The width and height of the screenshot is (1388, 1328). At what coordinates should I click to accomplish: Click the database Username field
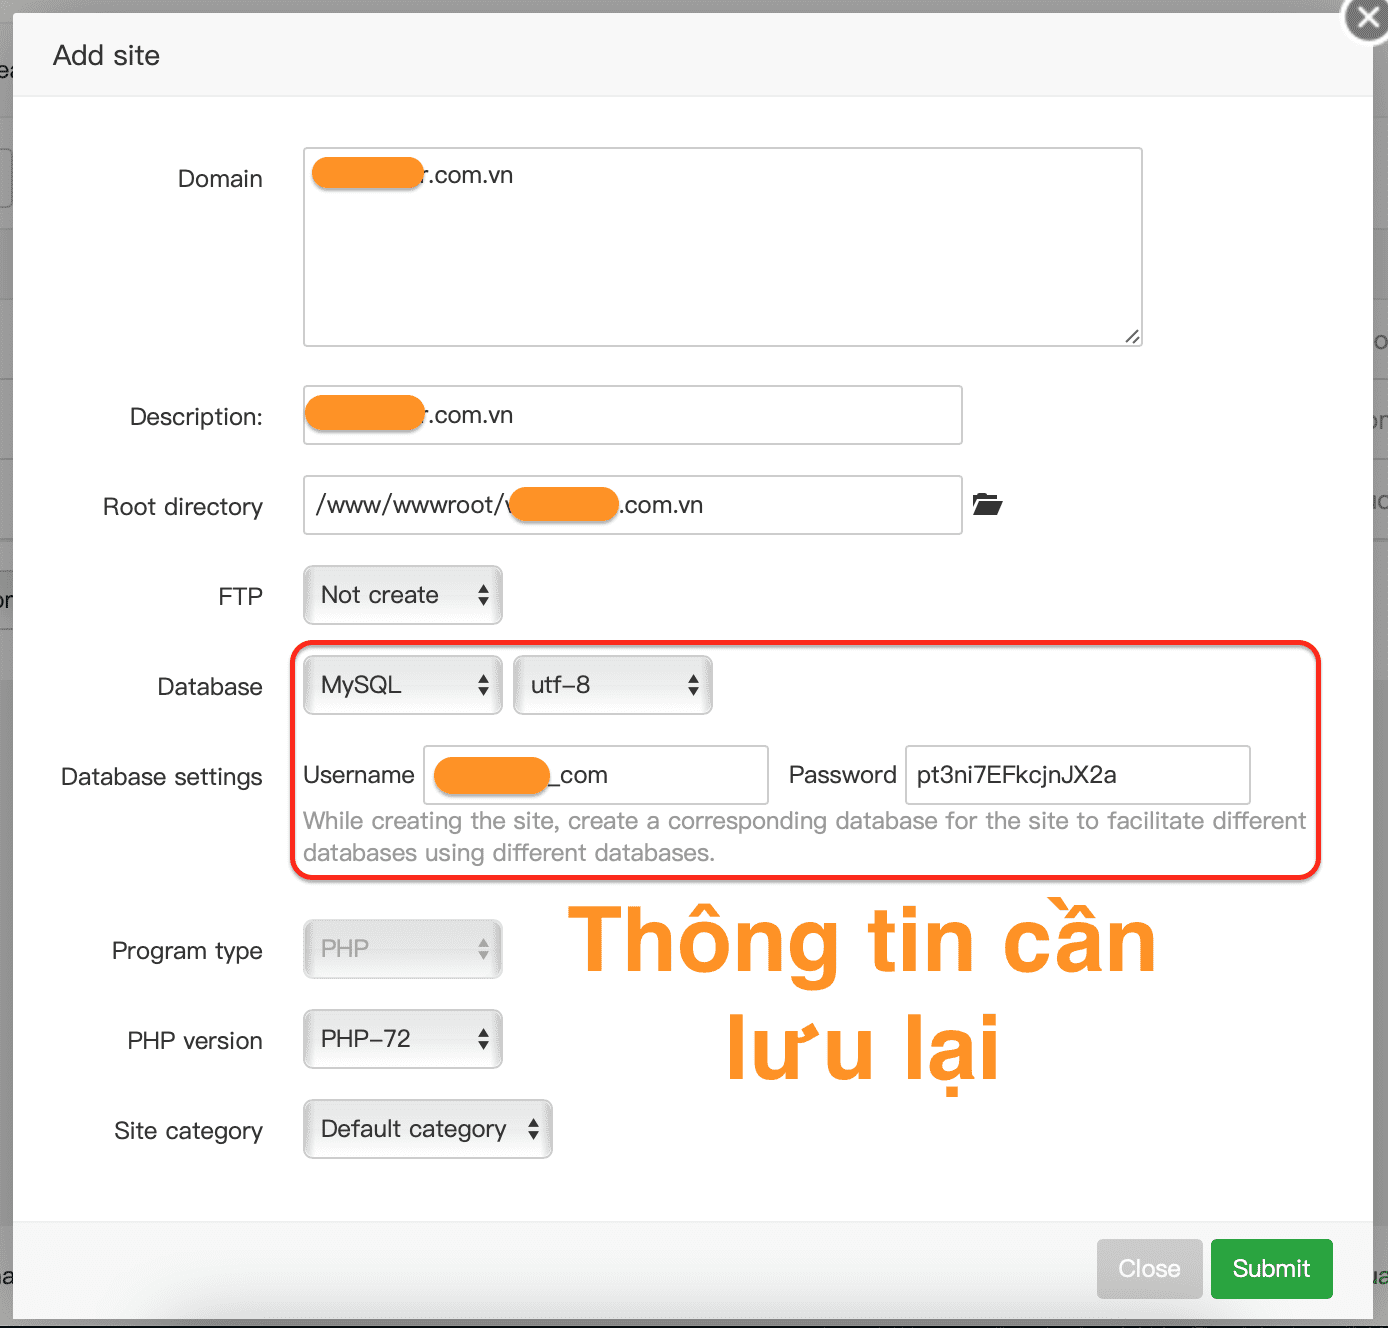[595, 774]
